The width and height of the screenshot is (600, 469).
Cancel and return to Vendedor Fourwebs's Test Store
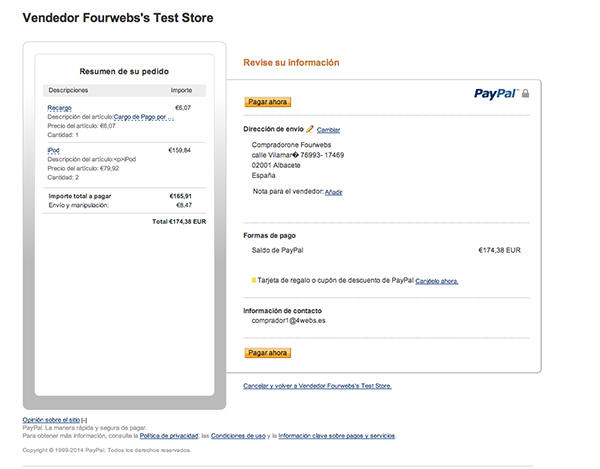click(x=317, y=386)
